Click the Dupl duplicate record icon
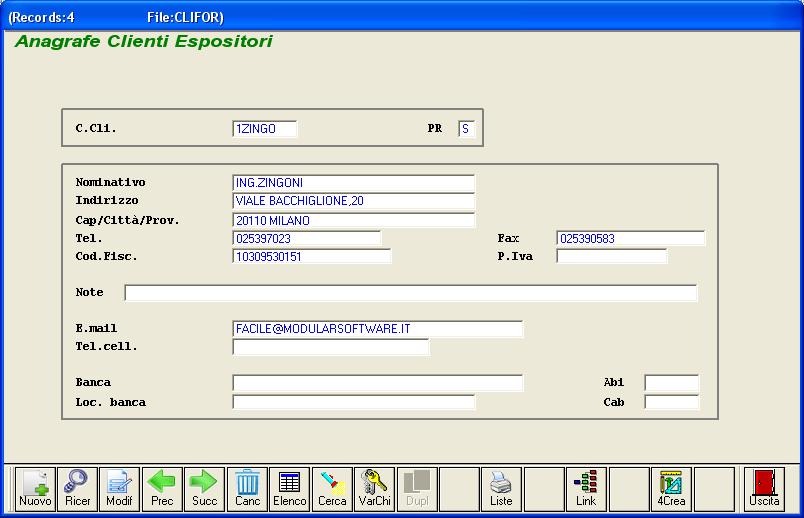The width and height of the screenshot is (804, 518). tap(417, 489)
